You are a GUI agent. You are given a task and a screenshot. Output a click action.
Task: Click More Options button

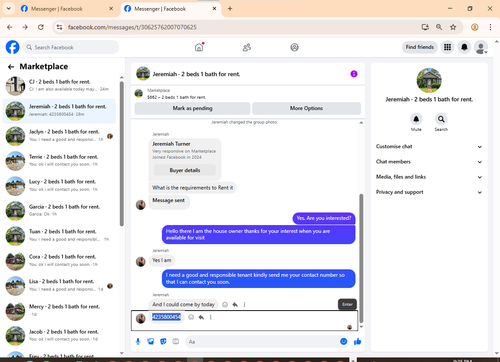[306, 108]
